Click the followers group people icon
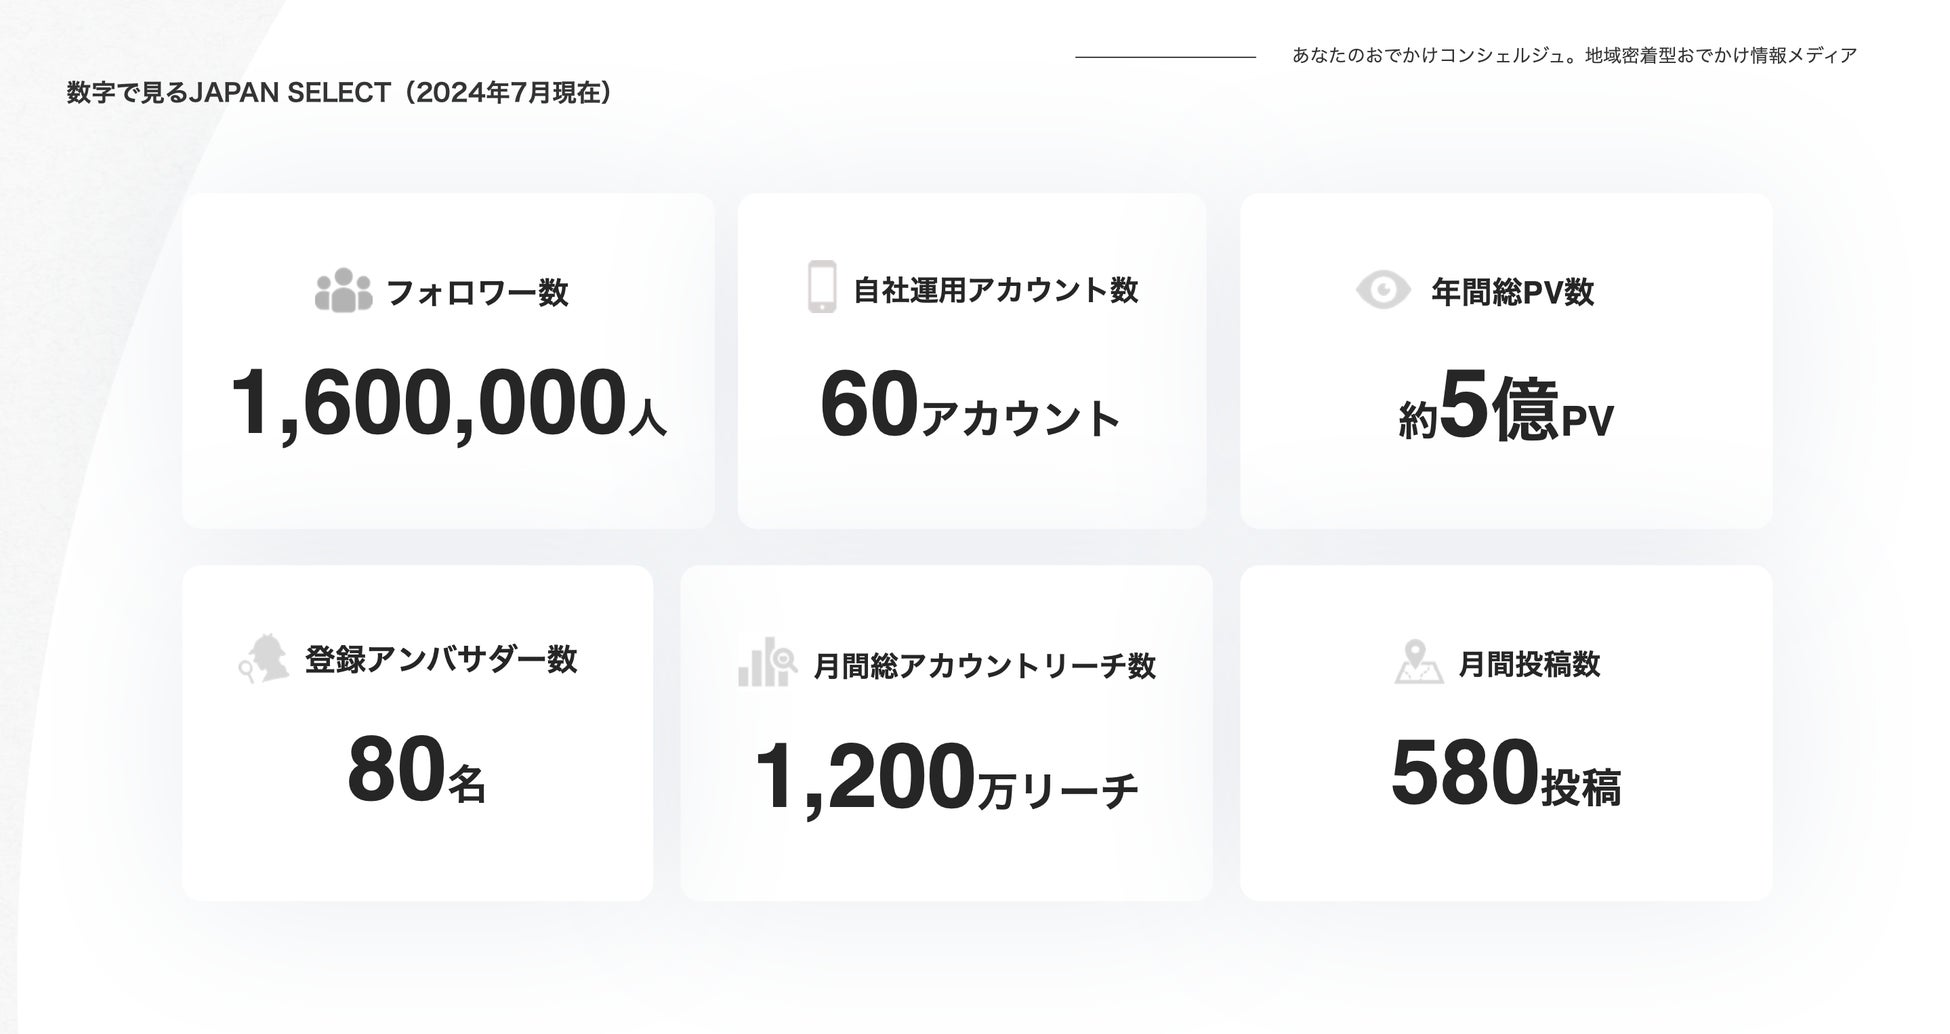 [x=343, y=291]
